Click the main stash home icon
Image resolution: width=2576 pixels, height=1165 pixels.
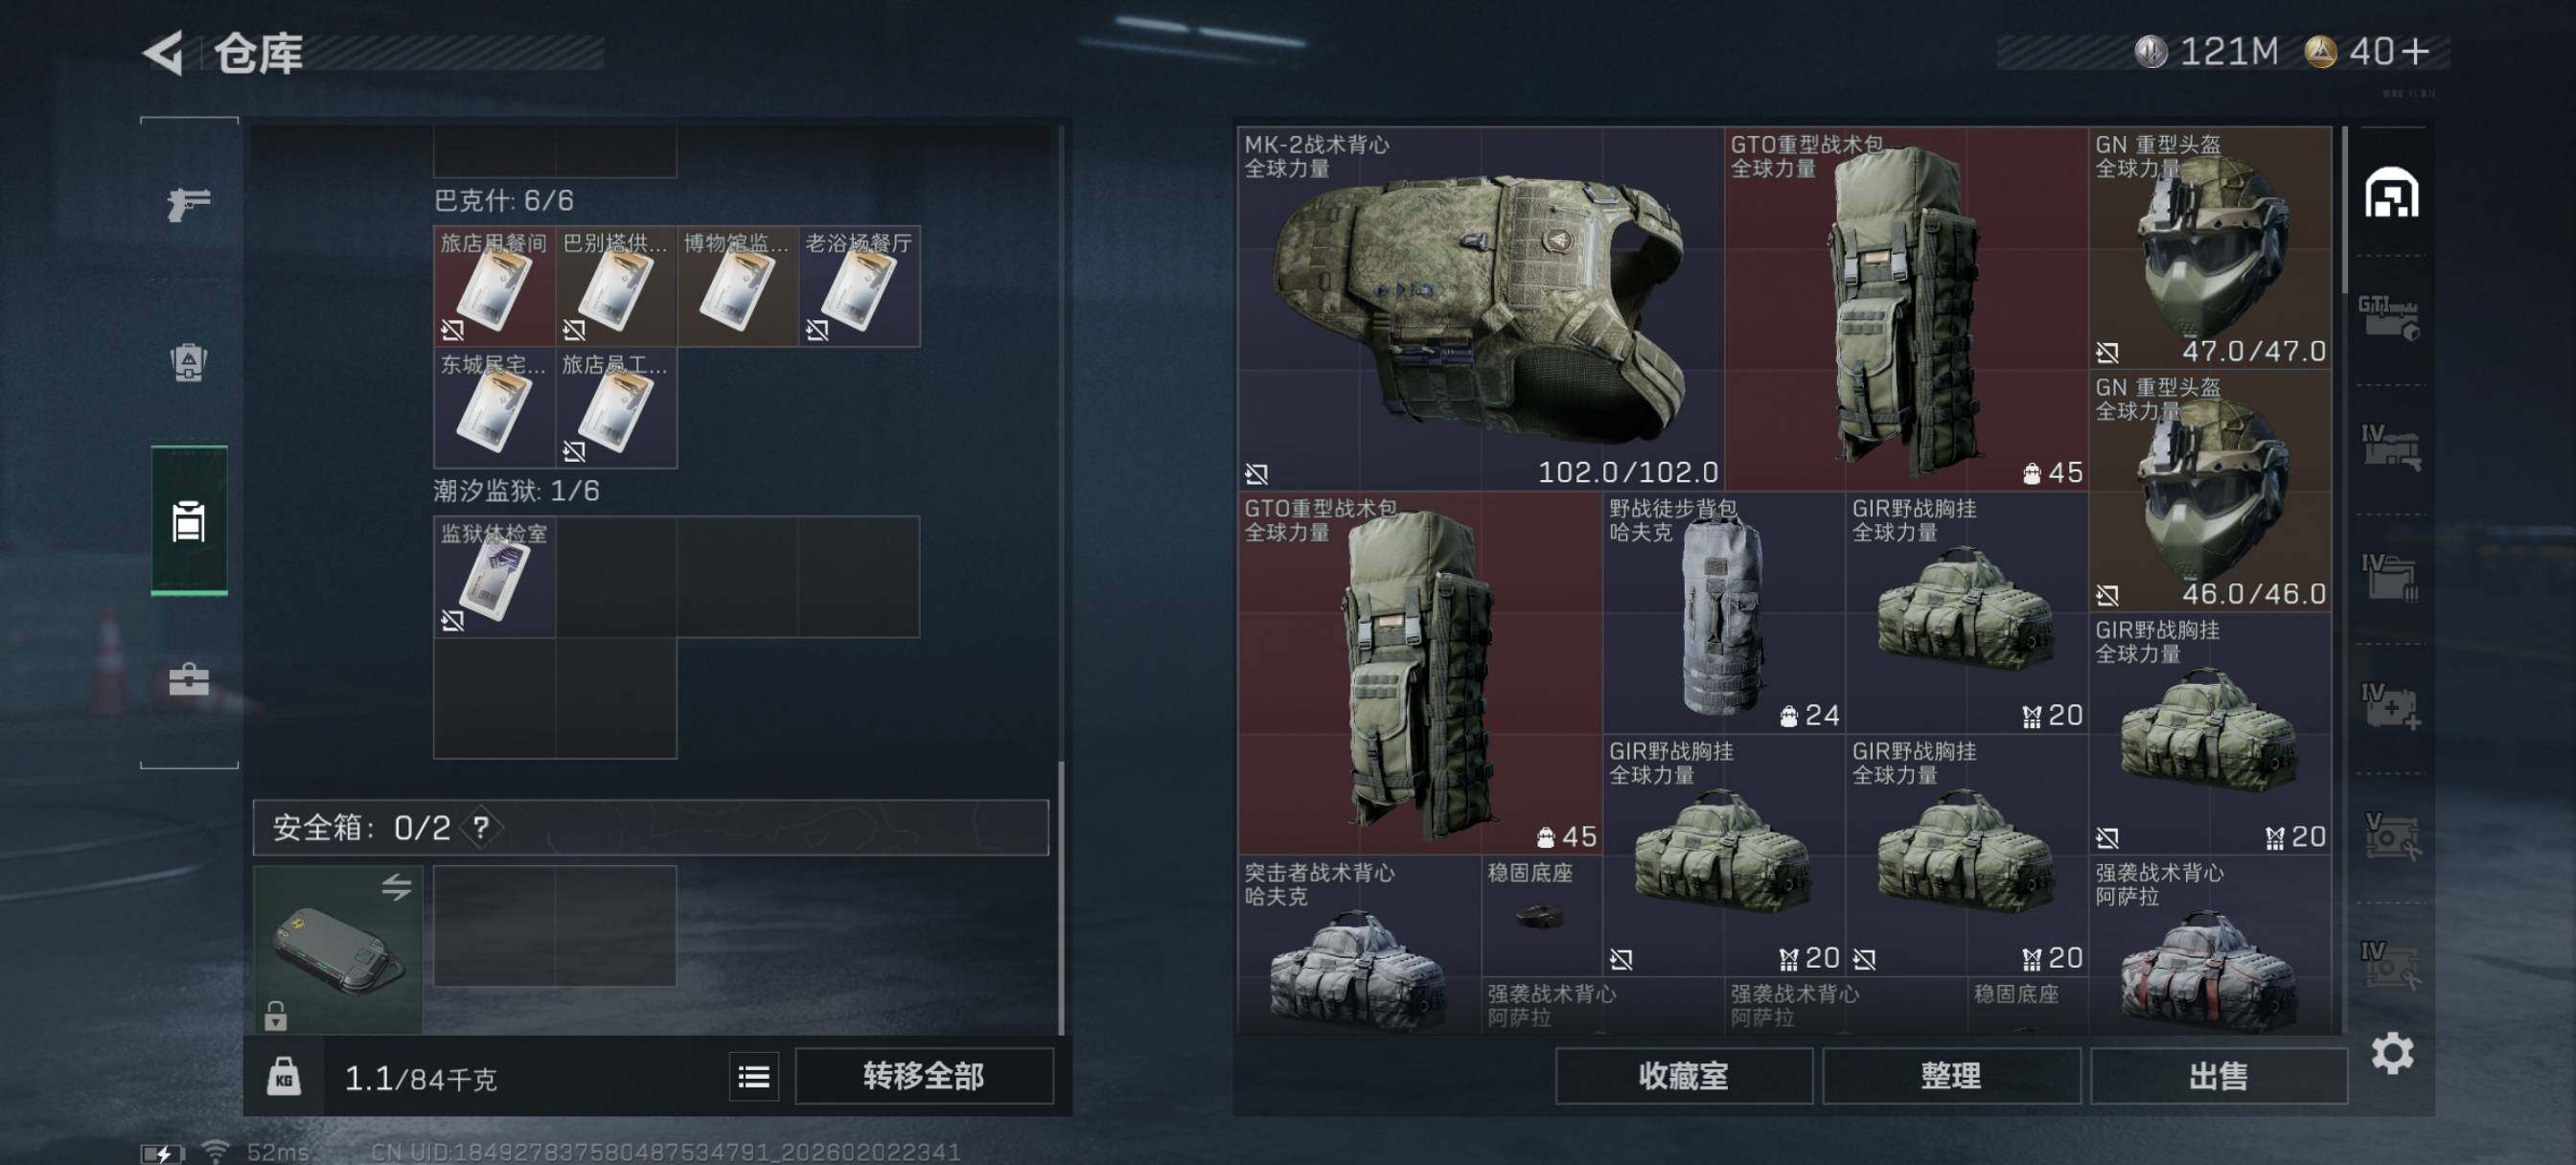[x=2391, y=192]
